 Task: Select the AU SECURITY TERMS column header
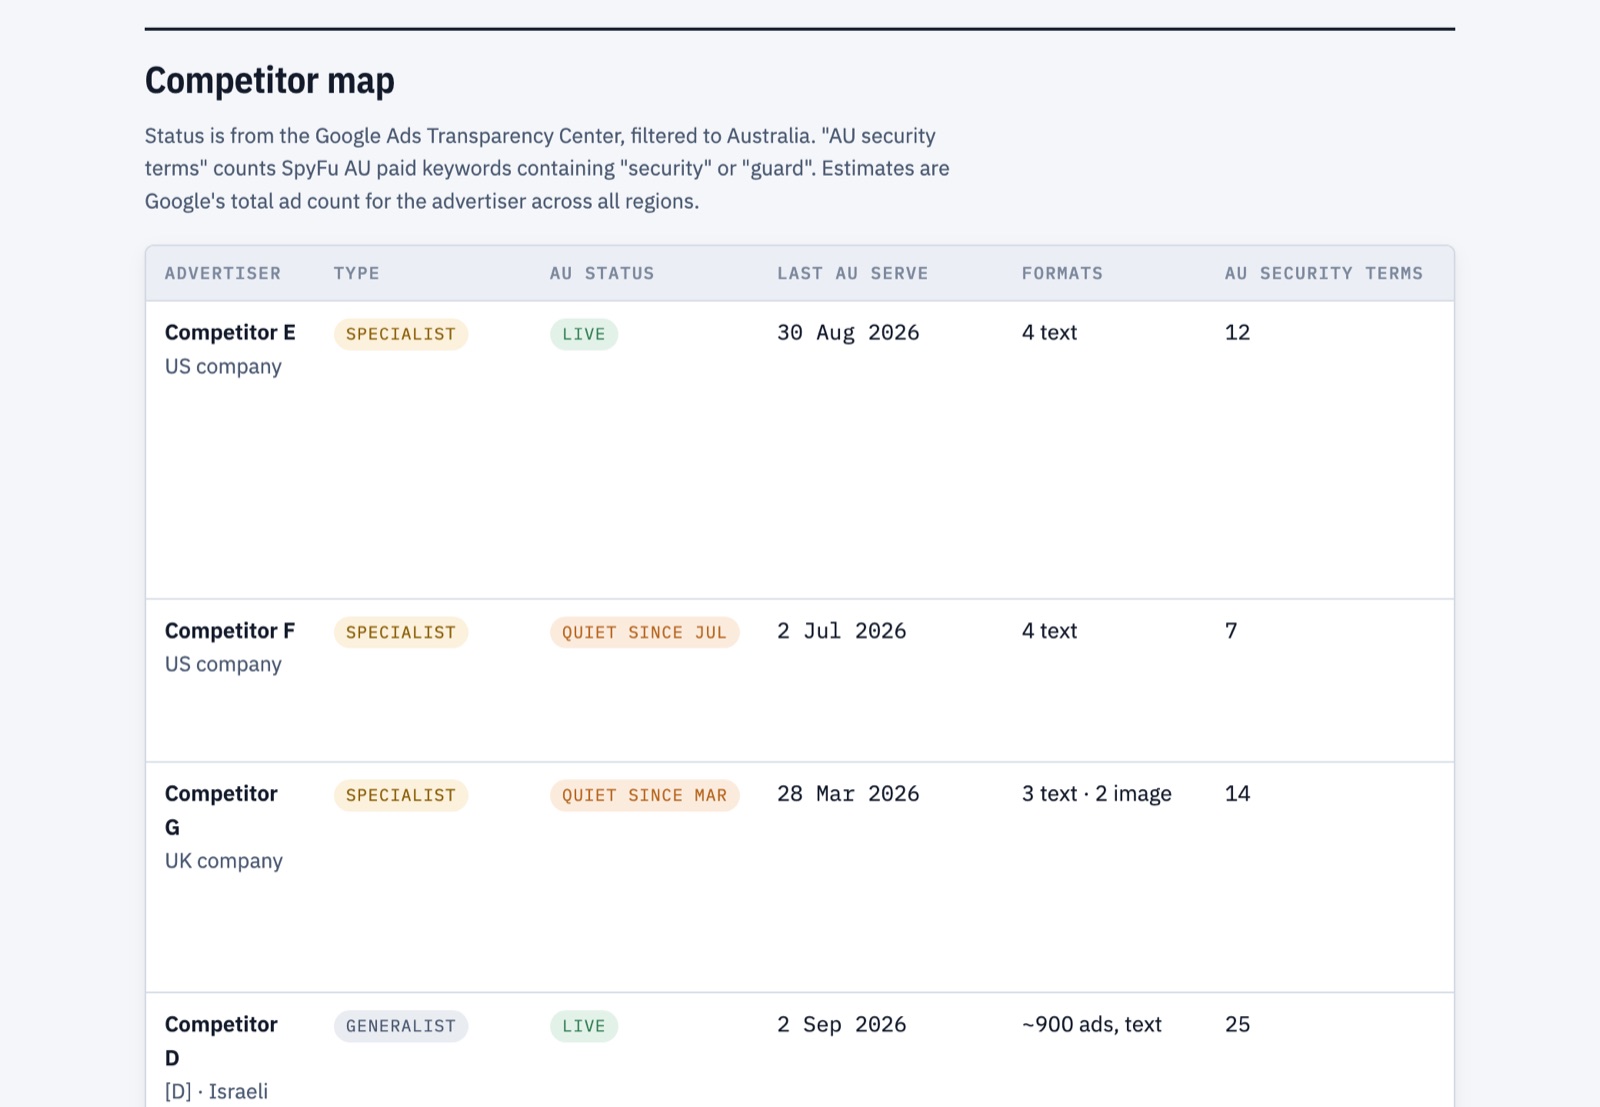click(x=1324, y=273)
